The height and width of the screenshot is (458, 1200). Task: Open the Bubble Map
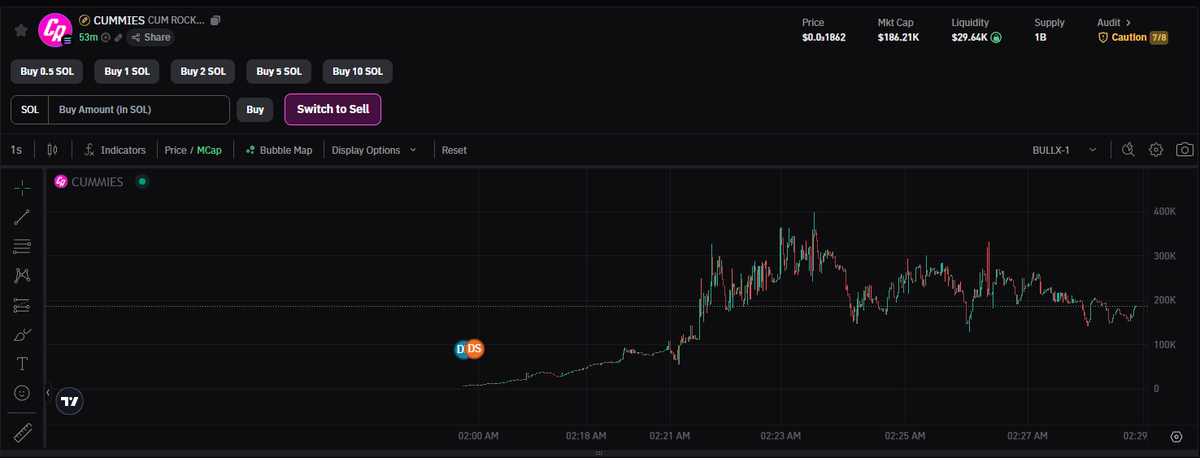pos(279,150)
